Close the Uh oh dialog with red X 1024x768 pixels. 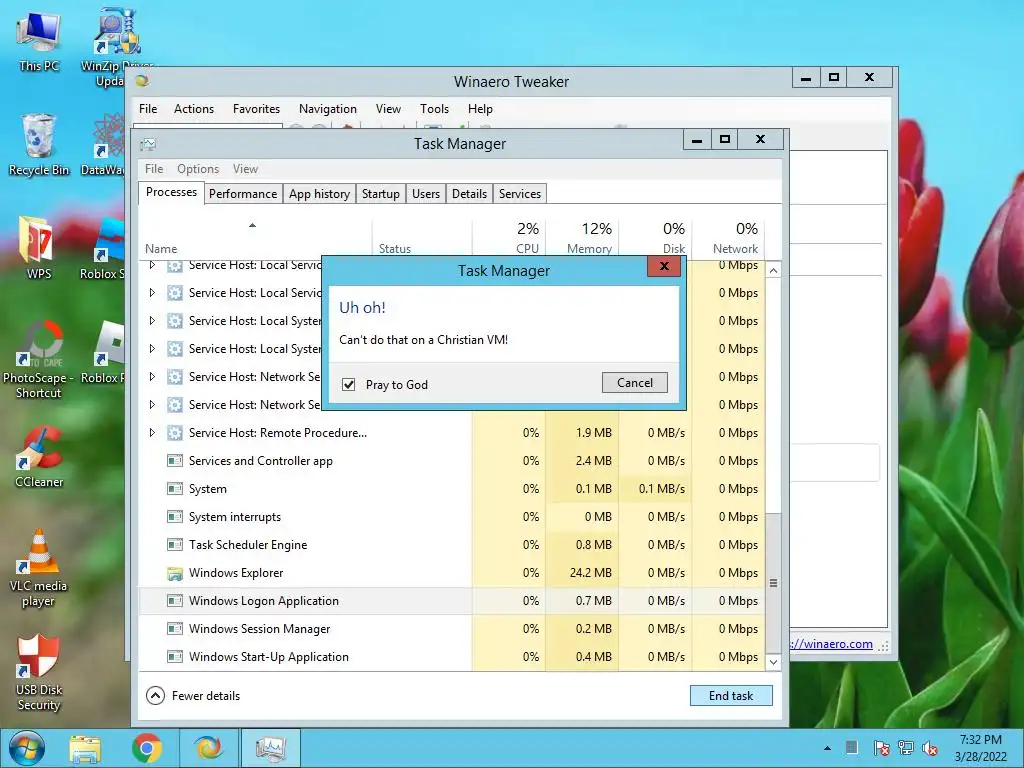(664, 266)
